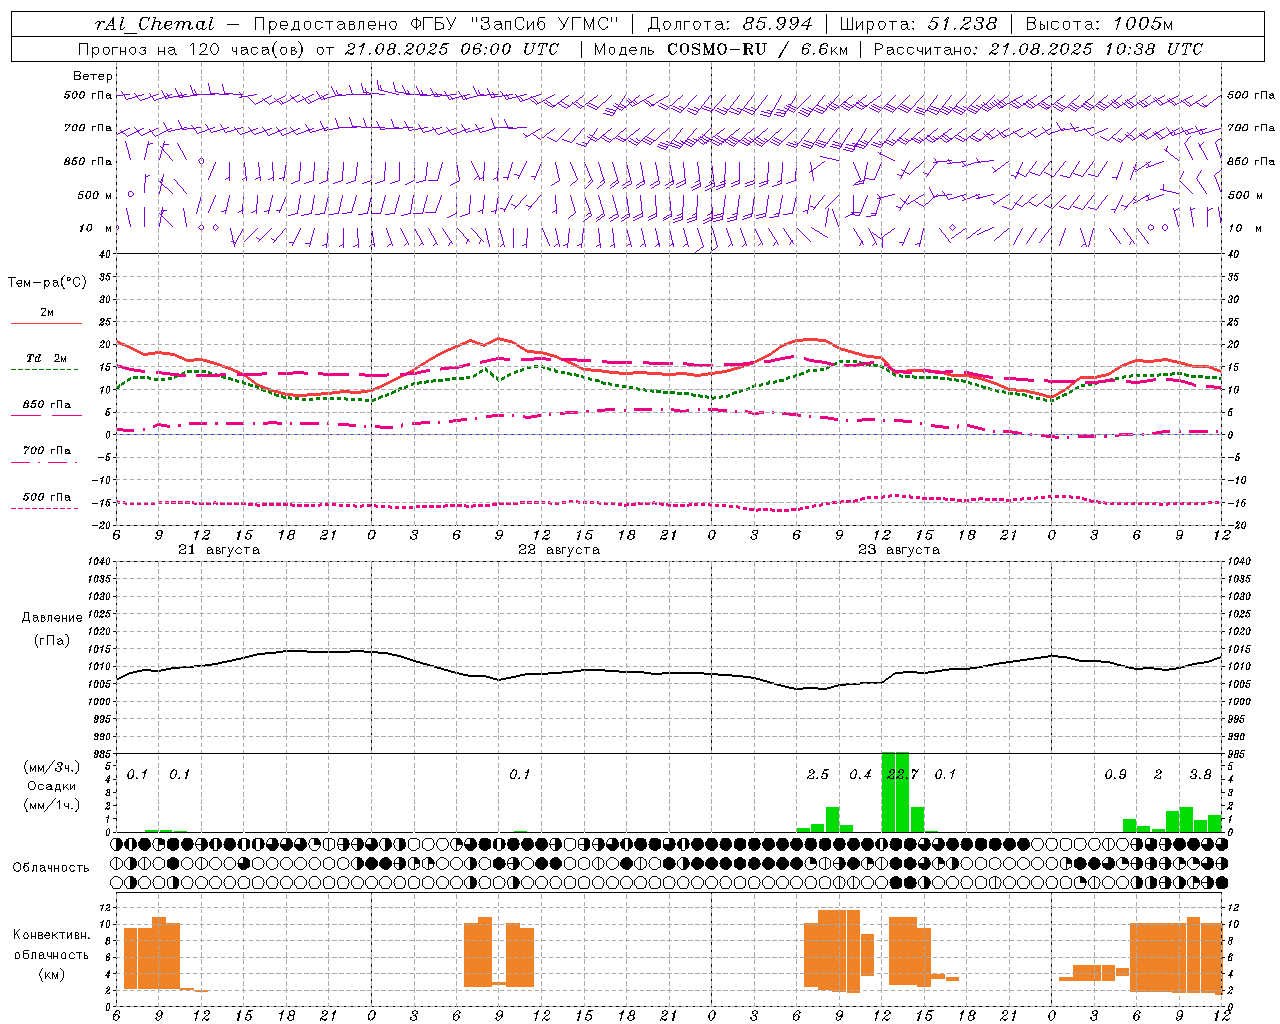The height and width of the screenshot is (1024, 1280).
Task: Click the 0.4 precipitation value
Action: [x=860, y=774]
